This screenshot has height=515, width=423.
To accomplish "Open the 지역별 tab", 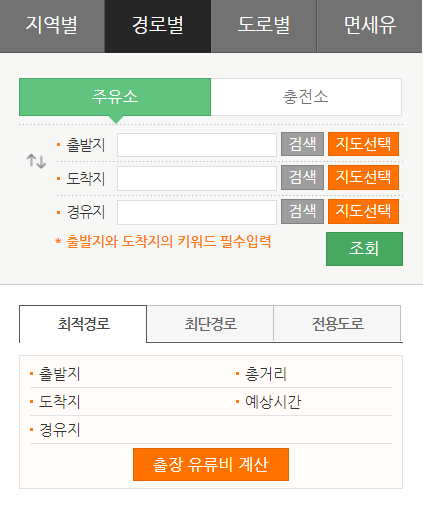I will coord(52,26).
